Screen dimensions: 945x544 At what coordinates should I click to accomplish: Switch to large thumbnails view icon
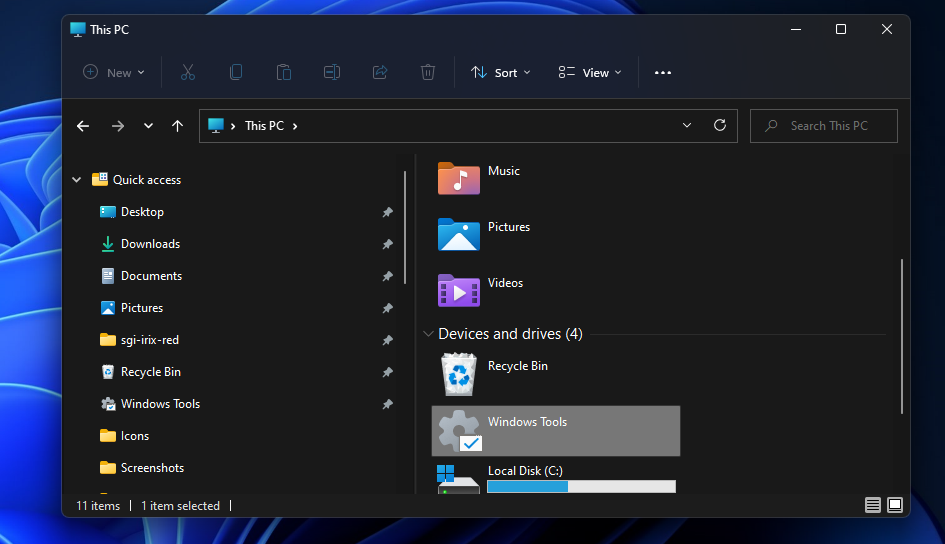(x=895, y=505)
